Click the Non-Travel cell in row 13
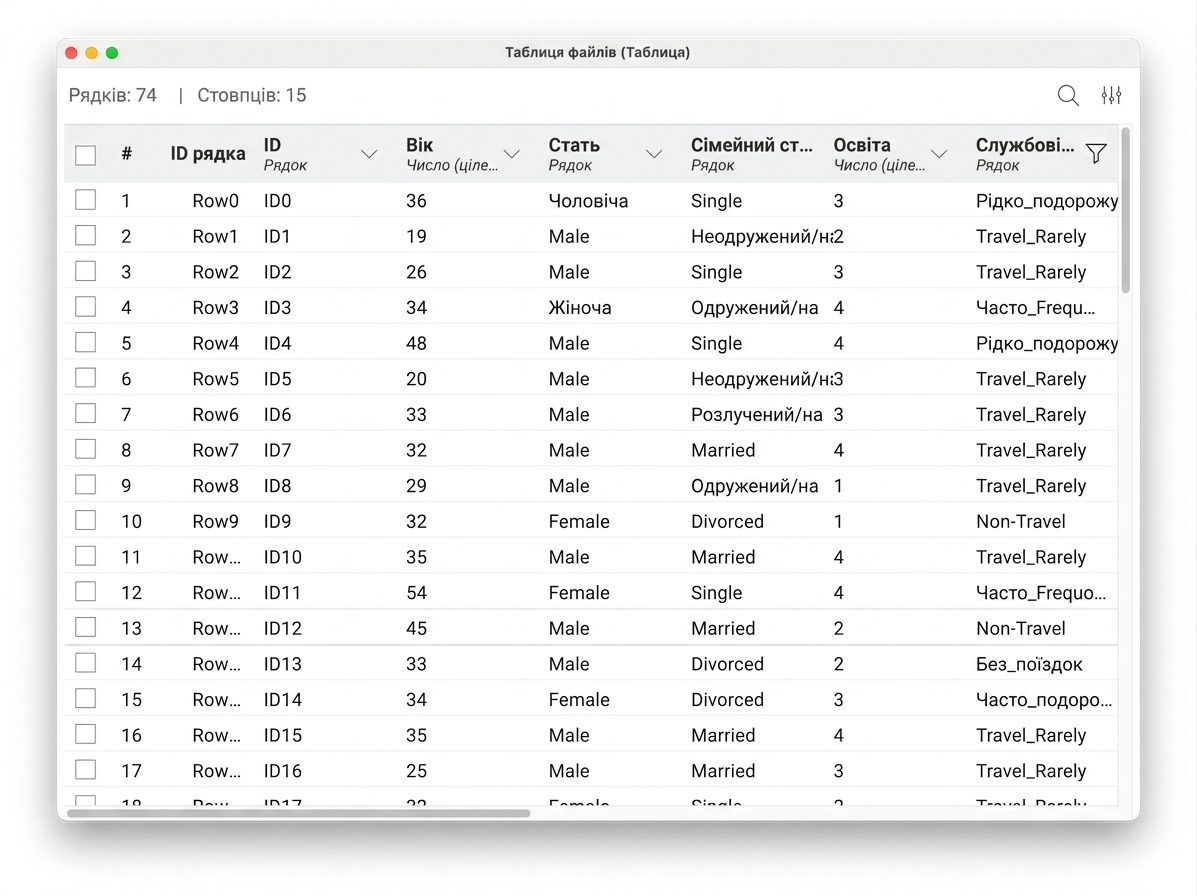1197x896 pixels. click(x=1021, y=628)
